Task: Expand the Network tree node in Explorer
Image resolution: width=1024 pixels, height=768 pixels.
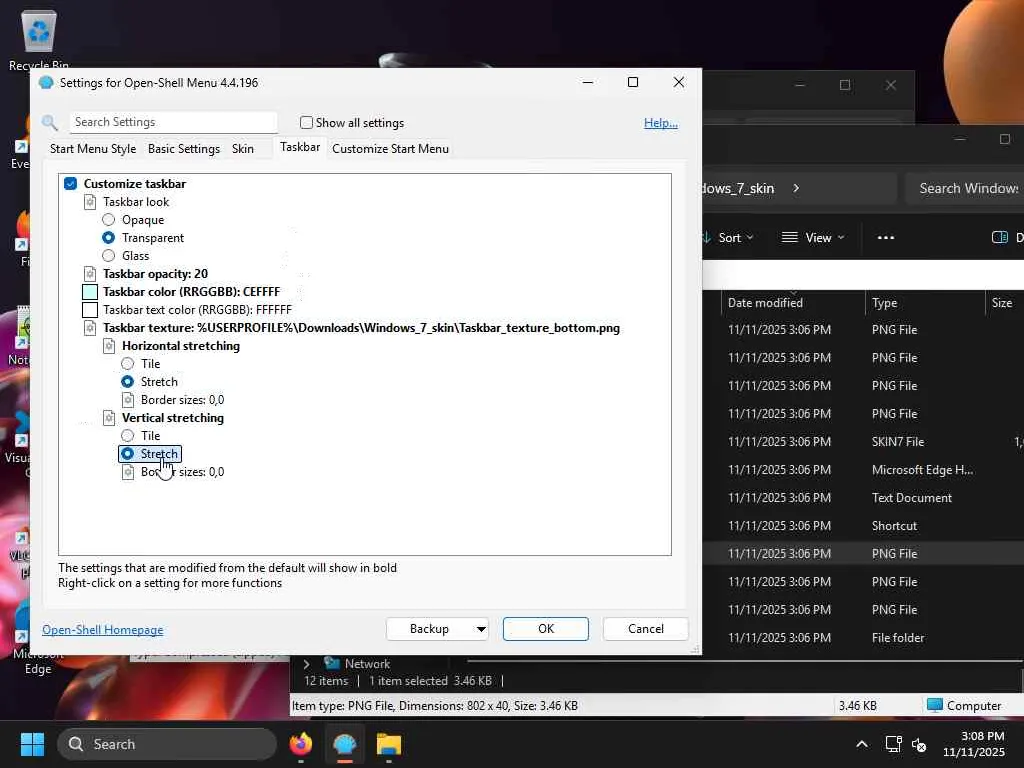Action: [306, 664]
